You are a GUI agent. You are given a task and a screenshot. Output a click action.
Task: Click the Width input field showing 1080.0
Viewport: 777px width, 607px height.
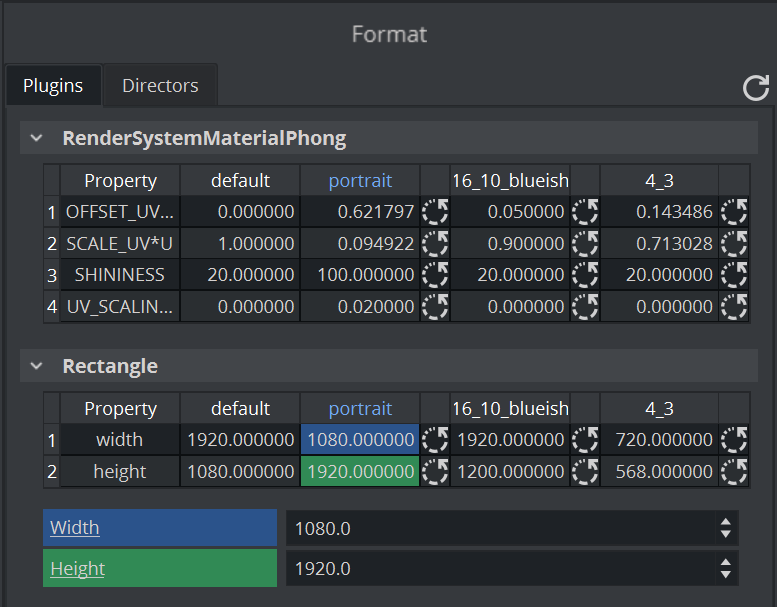pyautogui.click(x=500, y=528)
